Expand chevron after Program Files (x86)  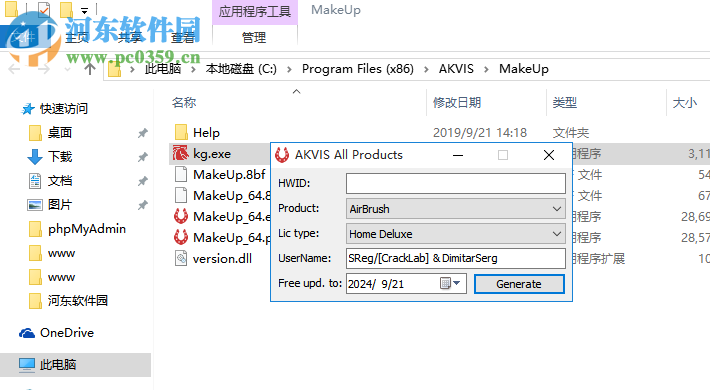pos(426,69)
